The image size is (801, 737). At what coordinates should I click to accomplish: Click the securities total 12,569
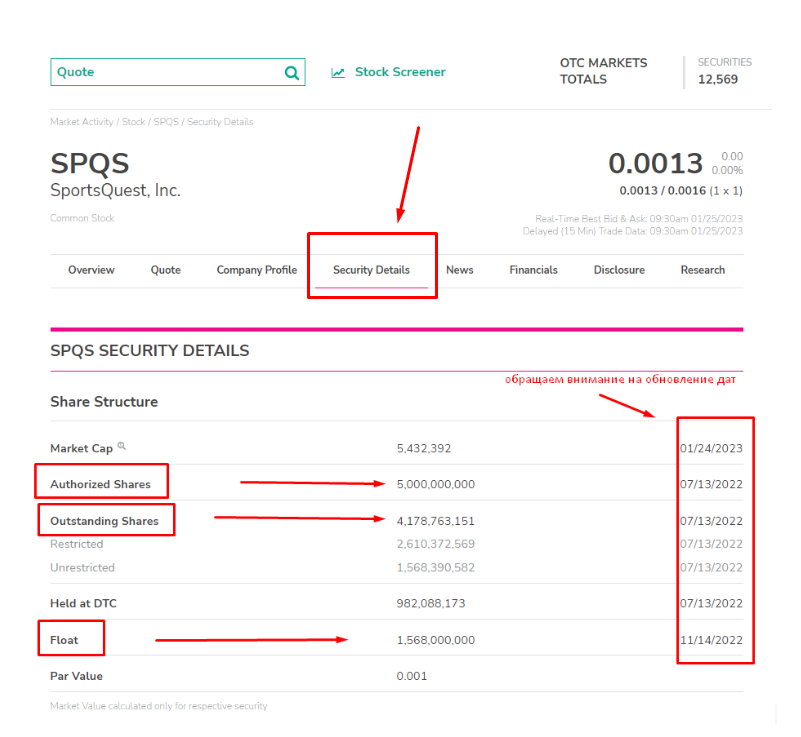coord(718,80)
